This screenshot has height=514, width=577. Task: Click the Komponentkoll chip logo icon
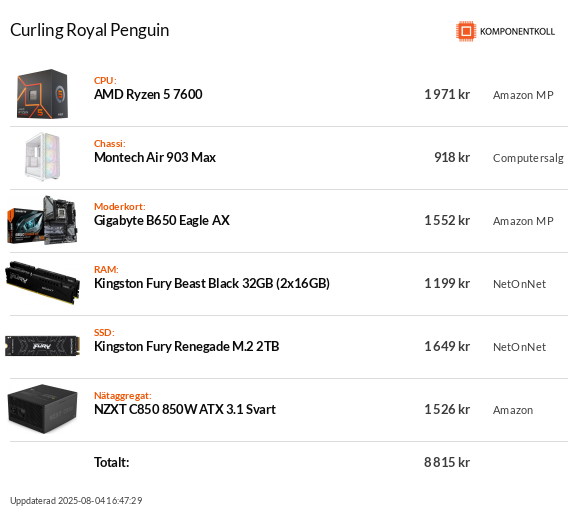(x=466, y=31)
